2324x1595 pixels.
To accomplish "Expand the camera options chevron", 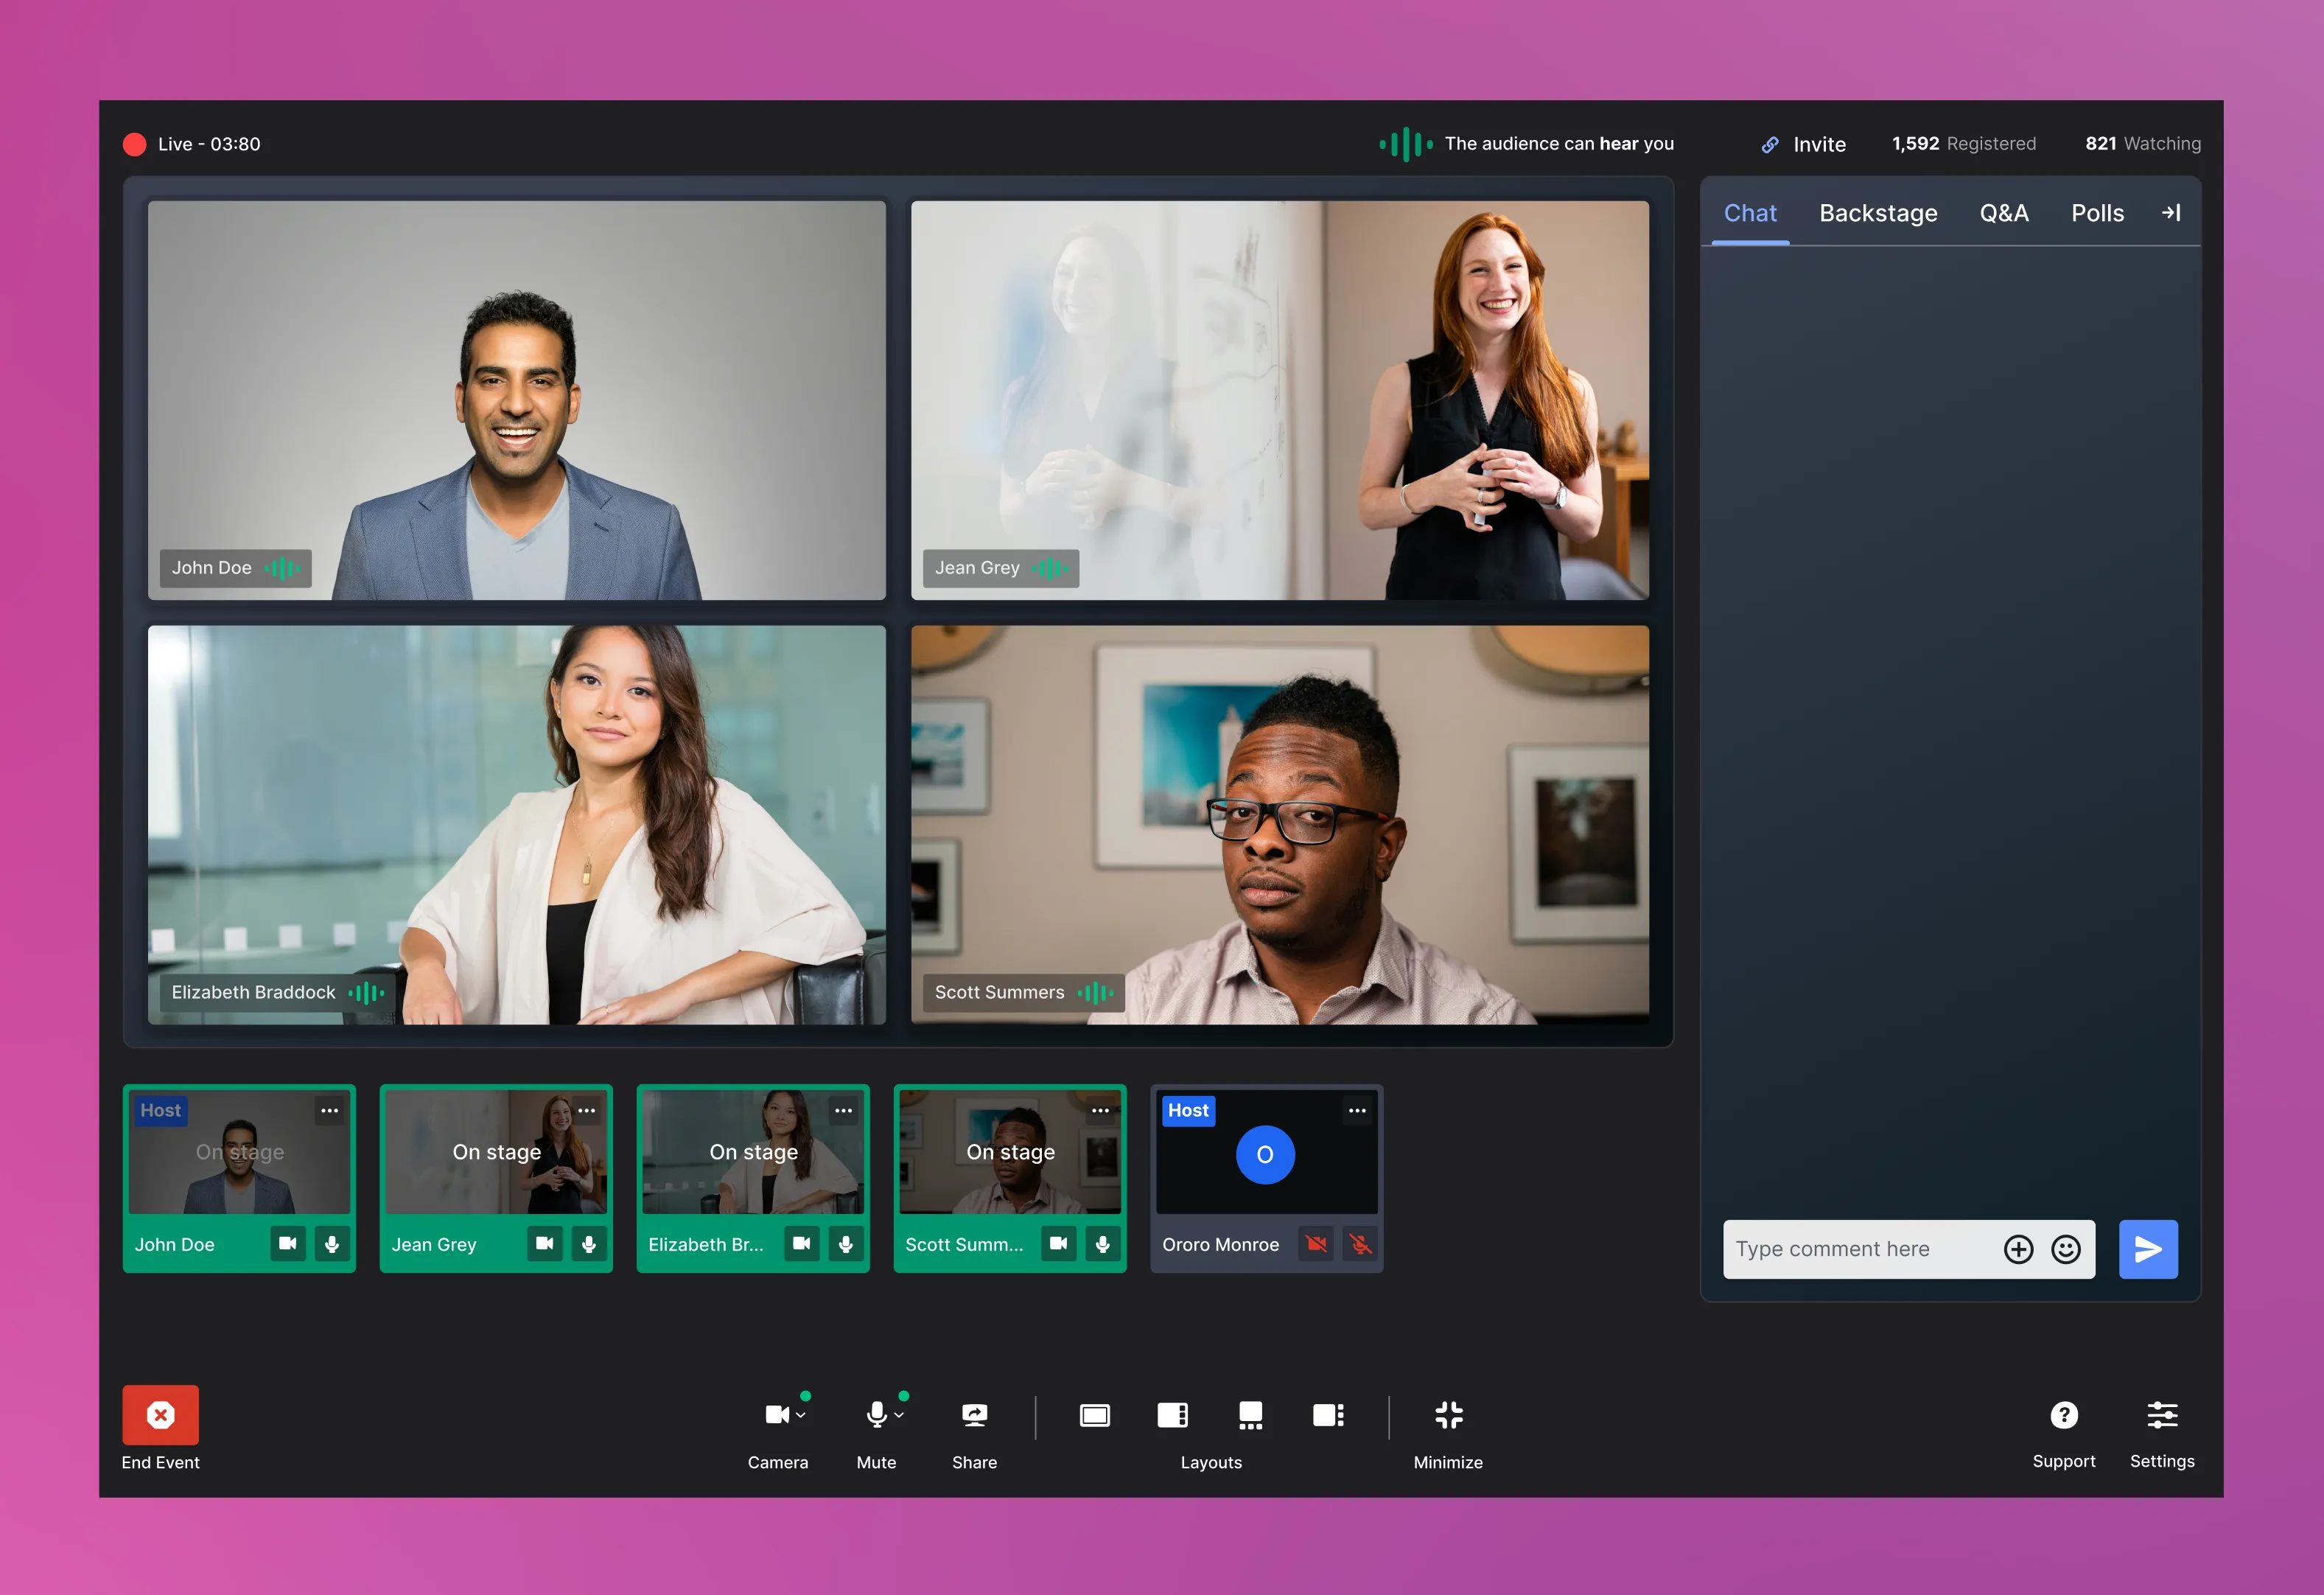I will (800, 1415).
